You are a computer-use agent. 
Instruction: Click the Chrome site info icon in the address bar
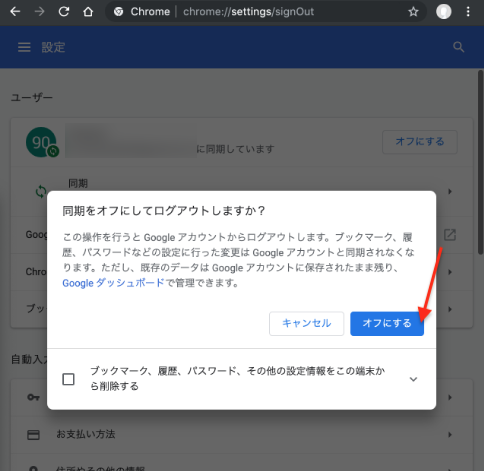[118, 12]
